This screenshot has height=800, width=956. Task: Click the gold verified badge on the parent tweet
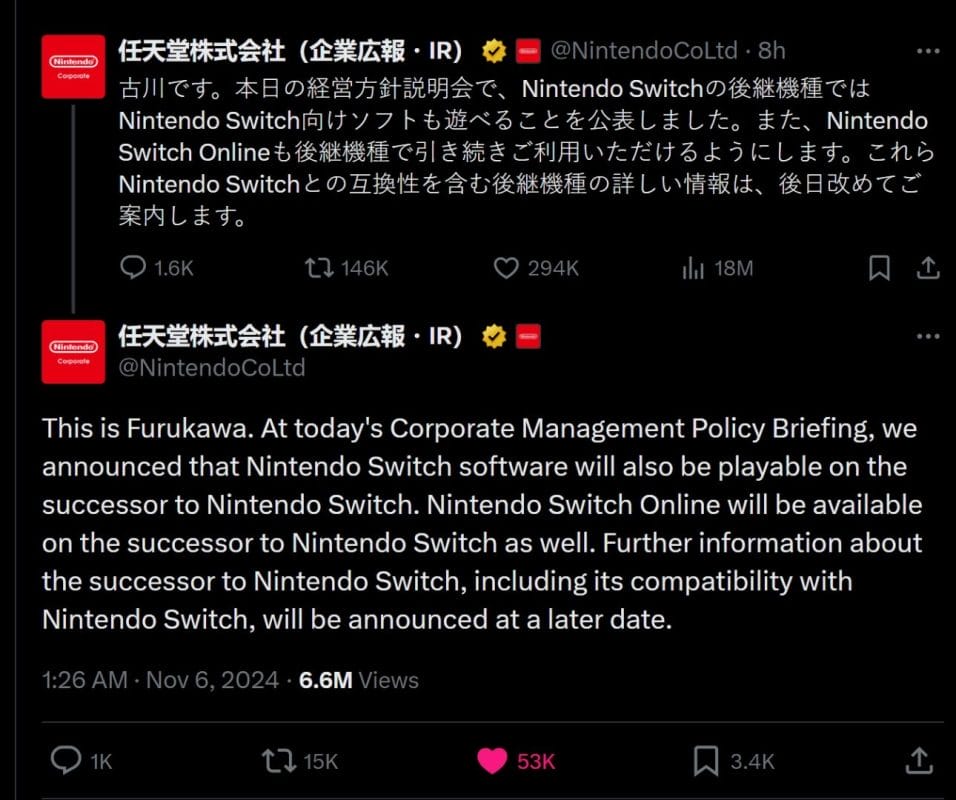(494, 50)
